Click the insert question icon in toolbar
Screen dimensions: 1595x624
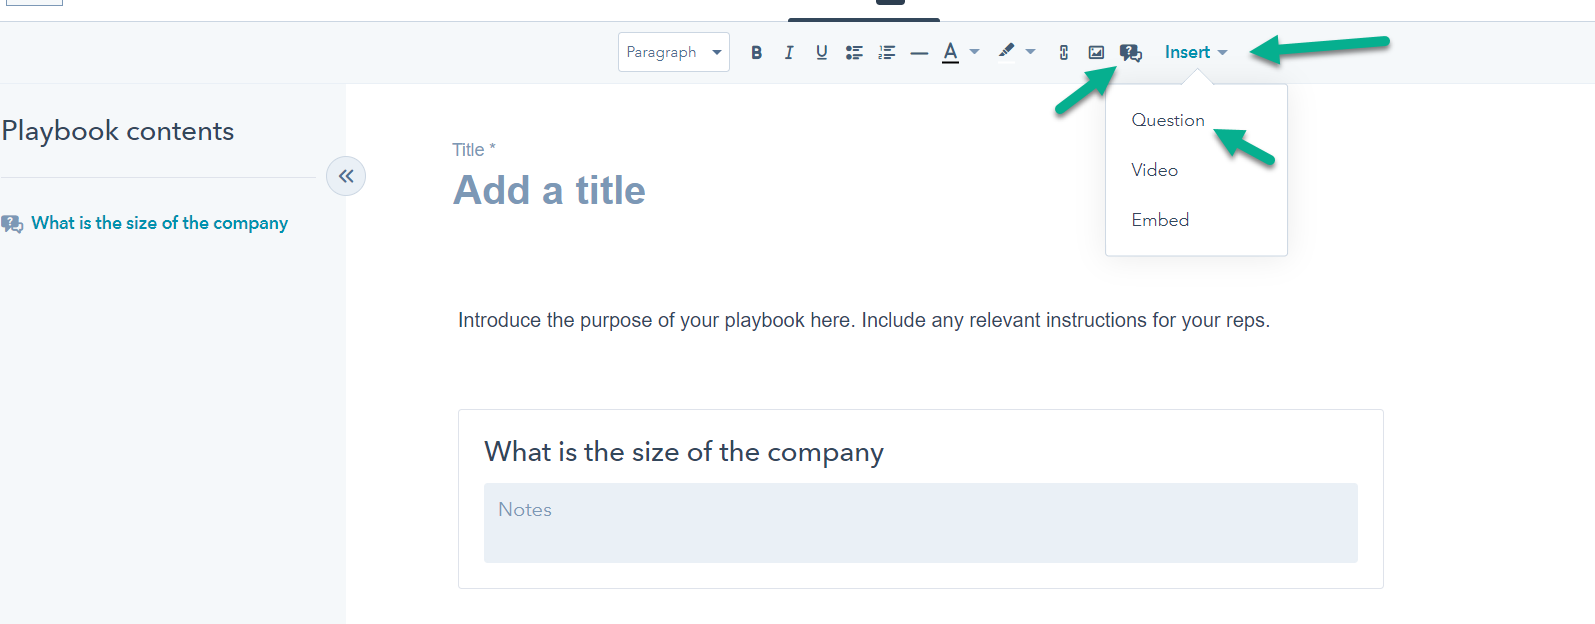1130,52
